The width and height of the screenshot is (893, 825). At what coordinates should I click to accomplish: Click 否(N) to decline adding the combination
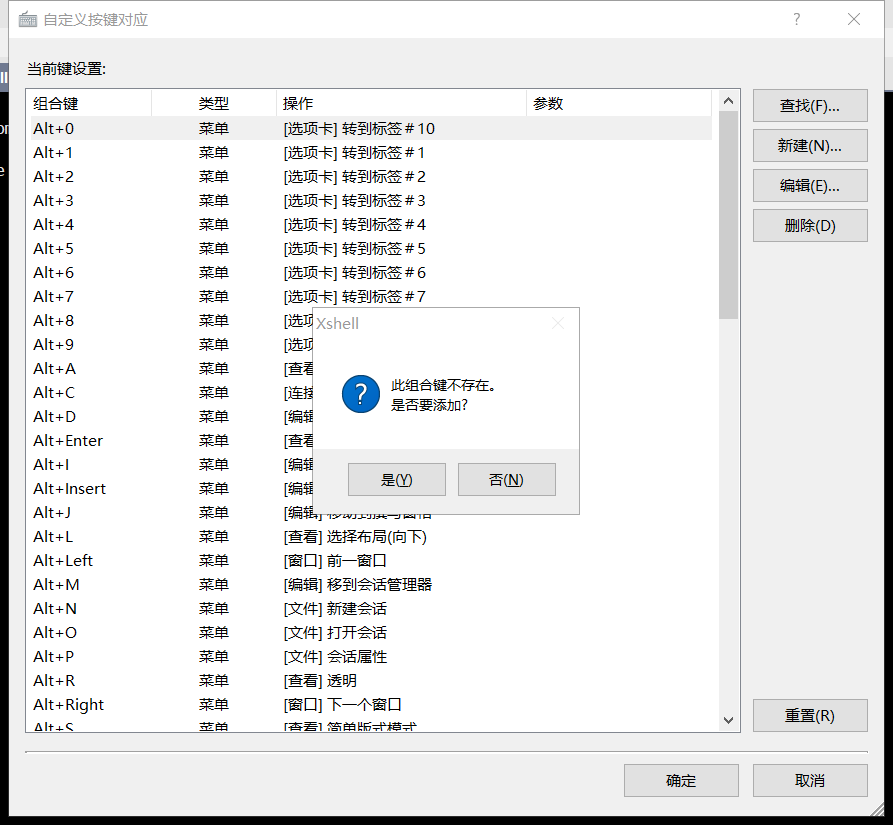(506, 479)
